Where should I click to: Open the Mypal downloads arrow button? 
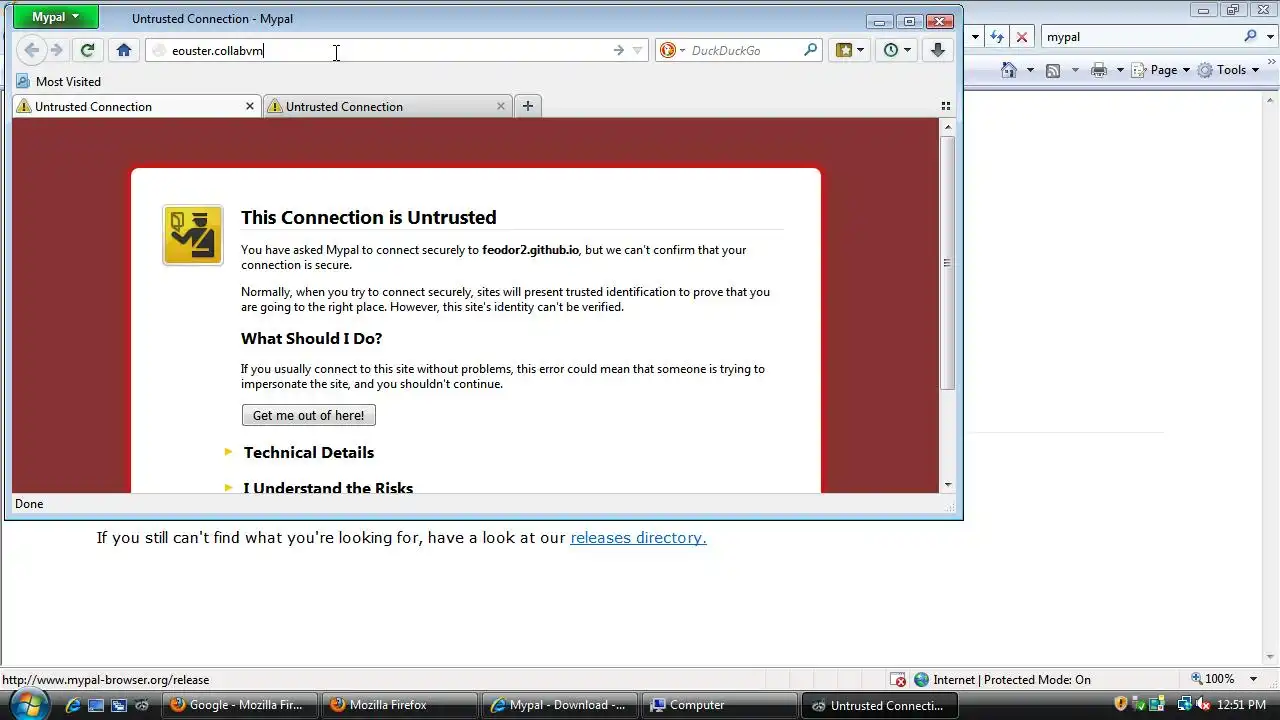tap(937, 50)
